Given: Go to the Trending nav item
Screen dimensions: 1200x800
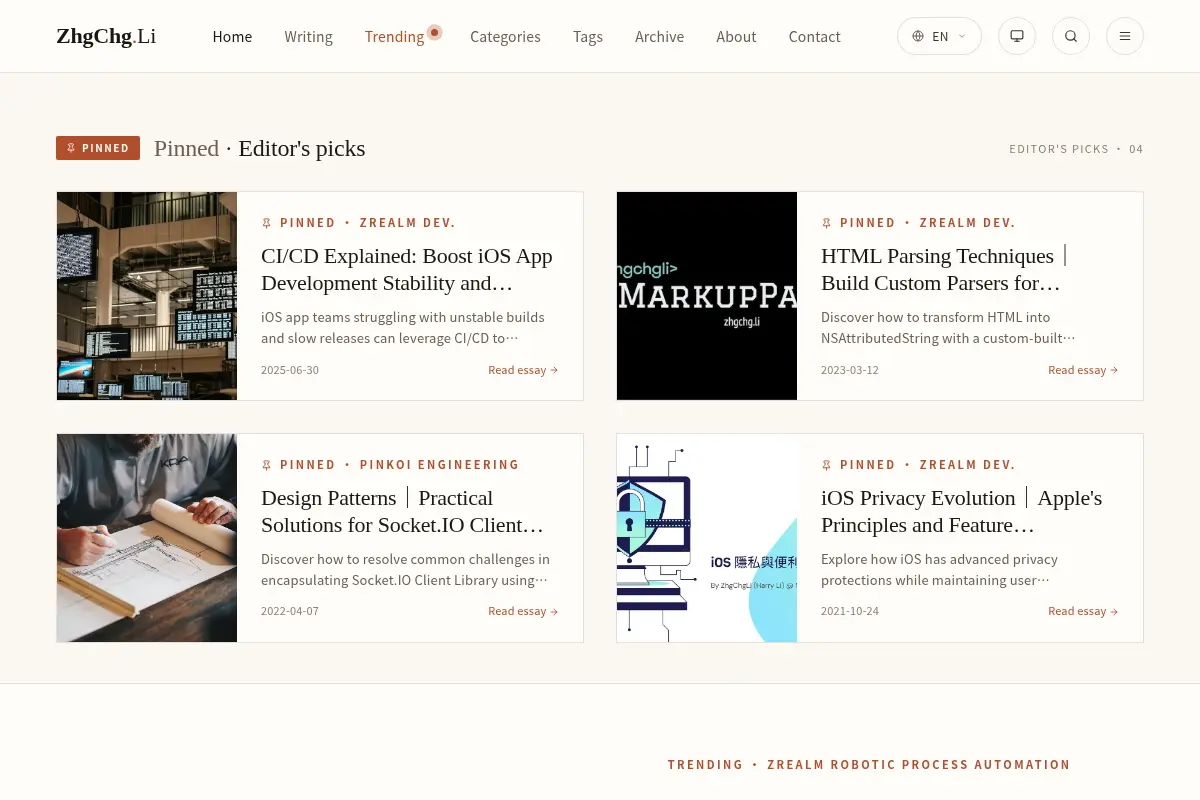Looking at the screenshot, I should click(394, 36).
